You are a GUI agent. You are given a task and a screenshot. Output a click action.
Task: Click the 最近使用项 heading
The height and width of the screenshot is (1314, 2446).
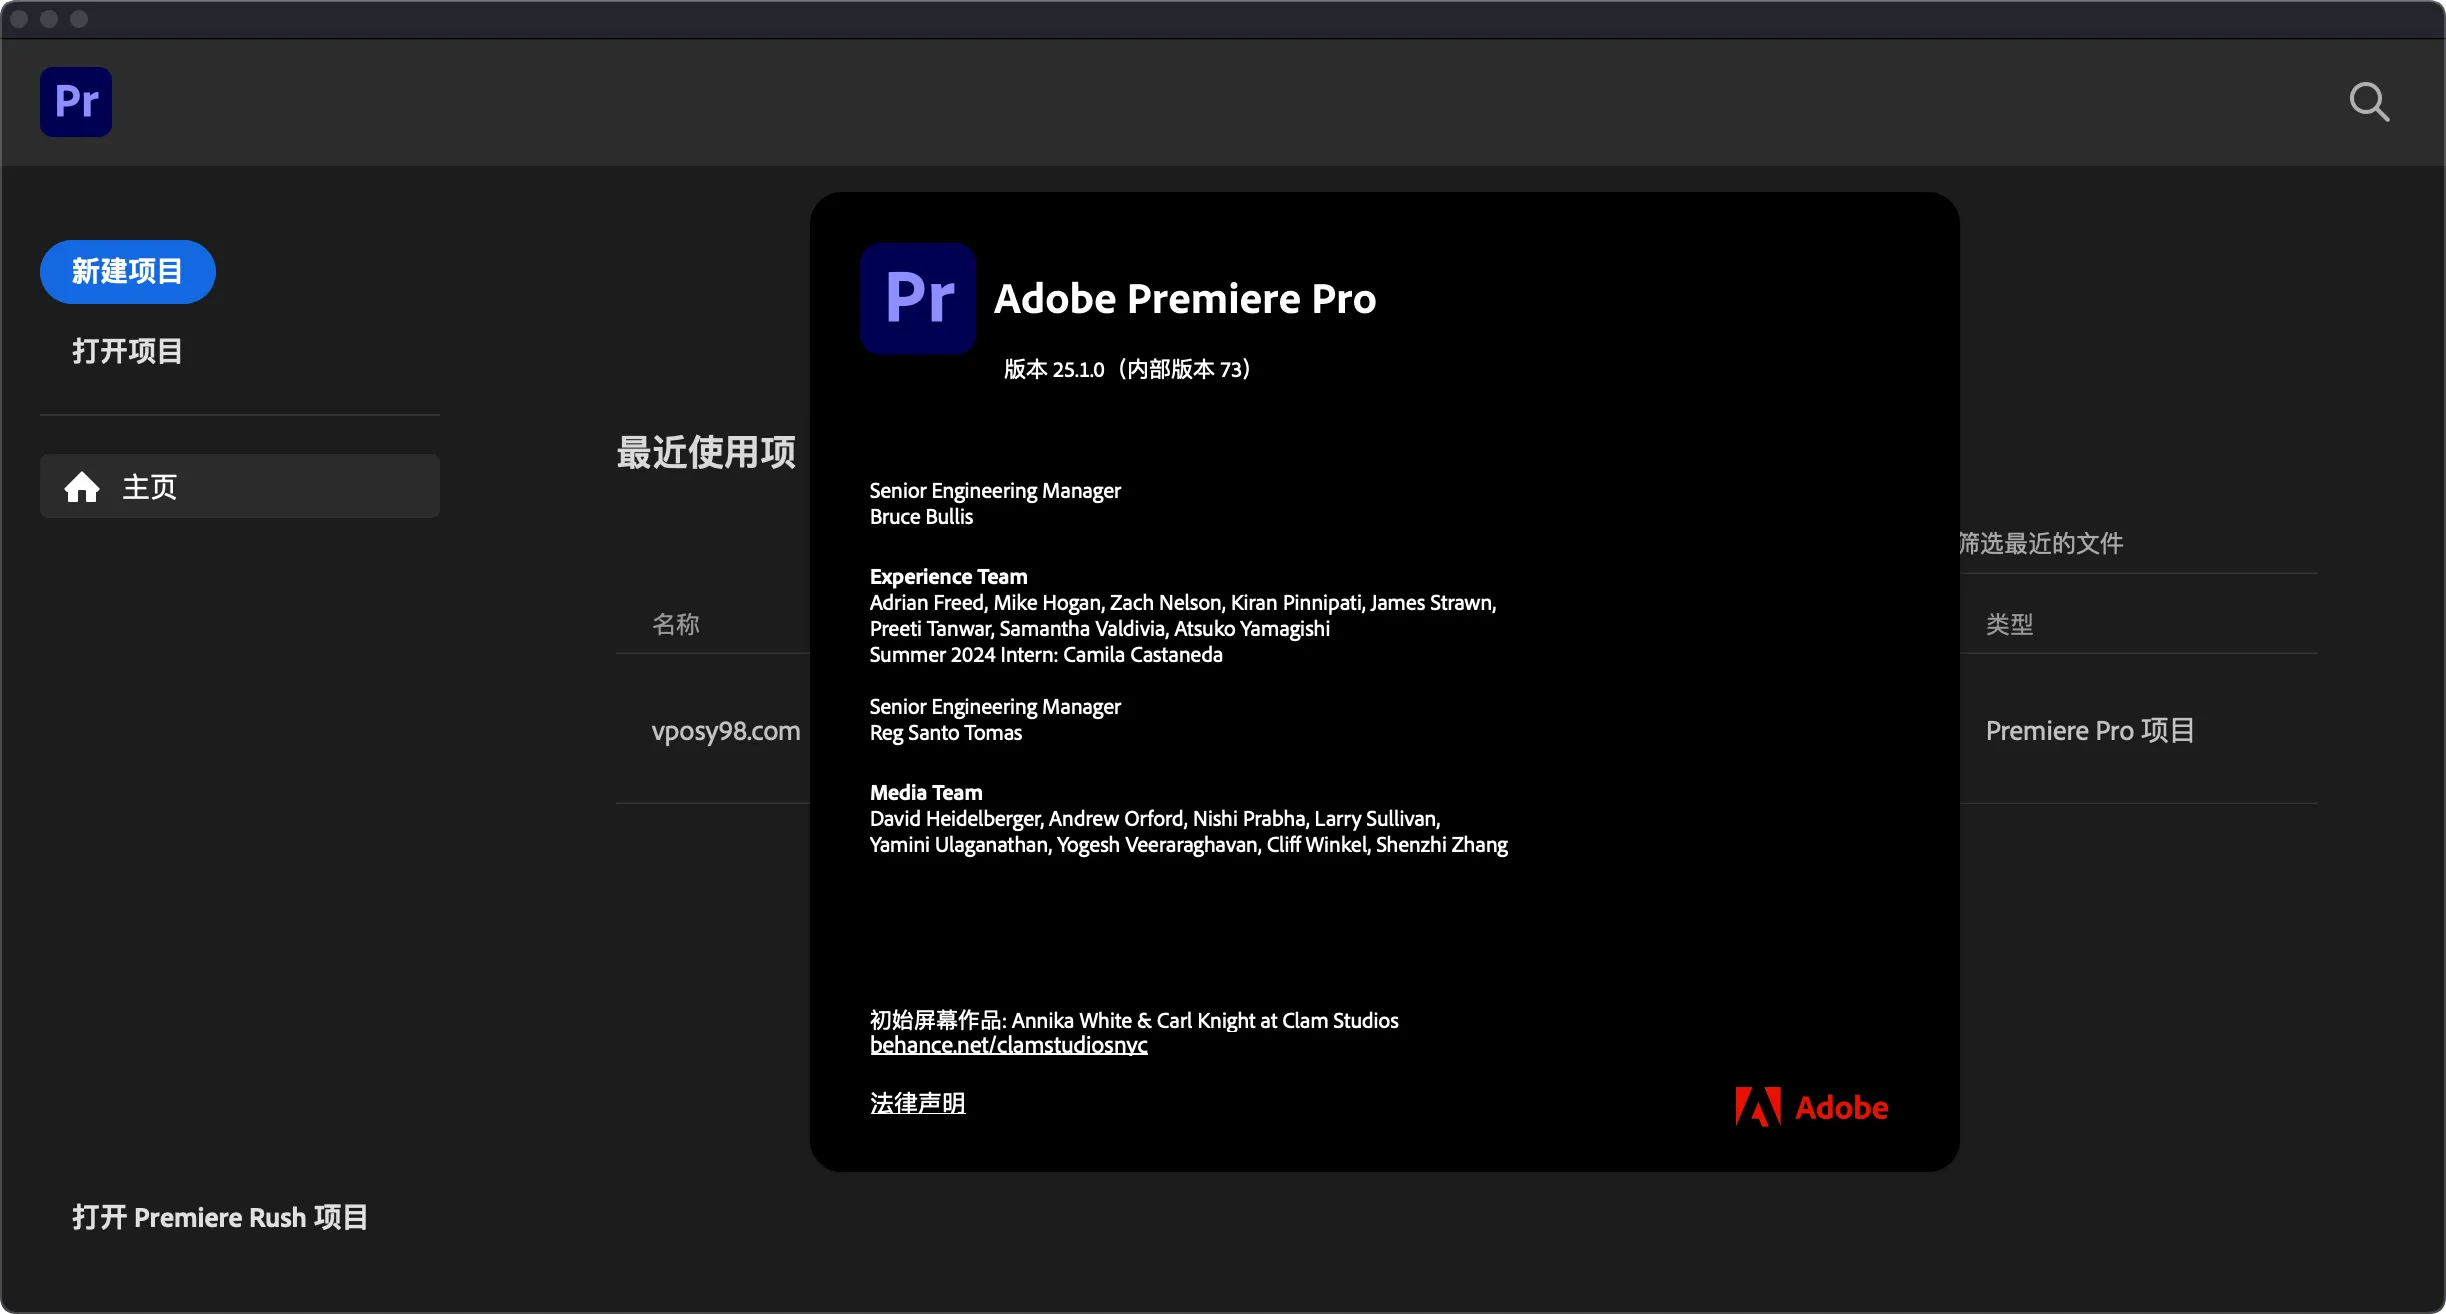click(706, 452)
